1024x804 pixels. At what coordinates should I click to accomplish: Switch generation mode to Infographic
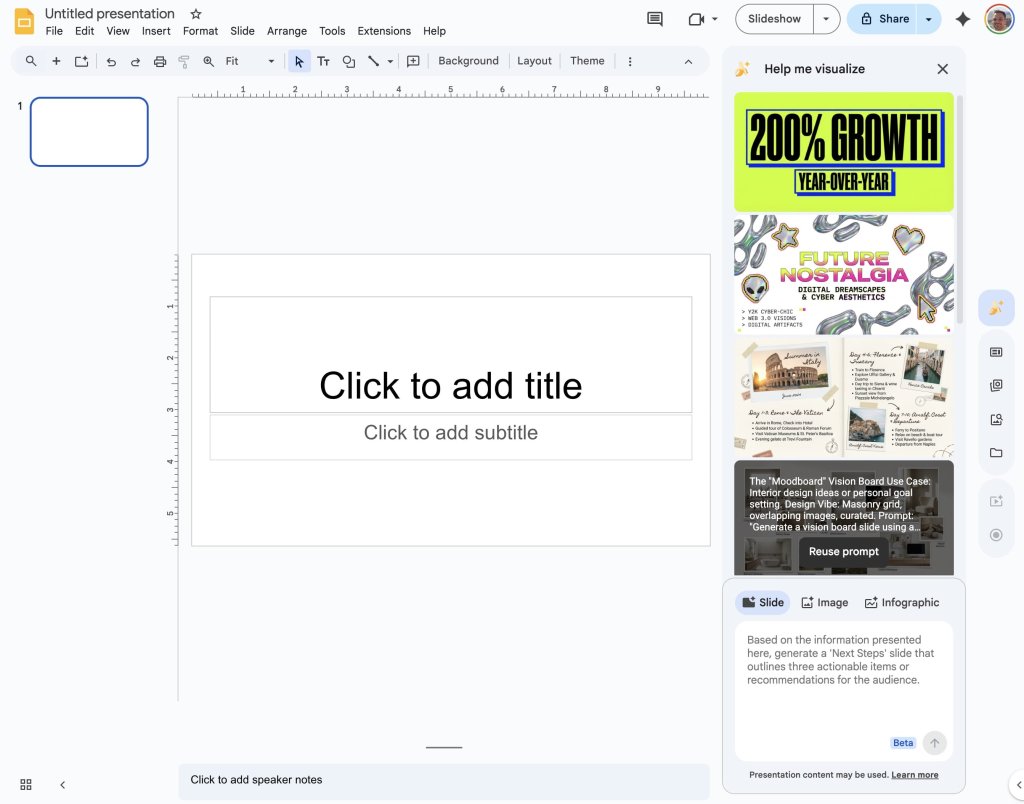(902, 603)
